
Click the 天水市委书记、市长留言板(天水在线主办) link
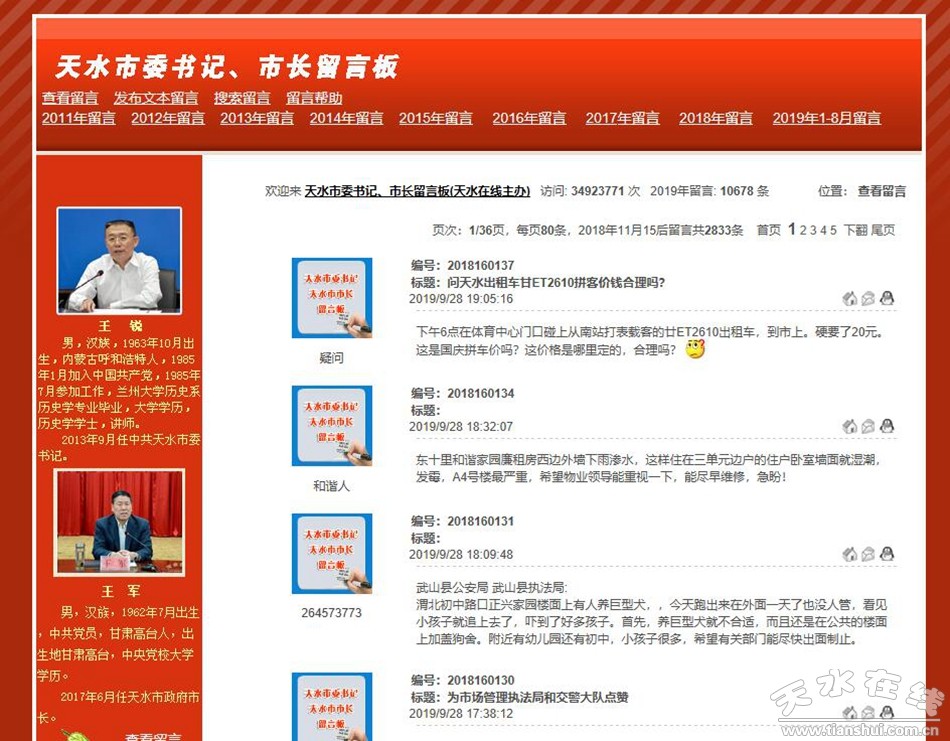coord(417,191)
